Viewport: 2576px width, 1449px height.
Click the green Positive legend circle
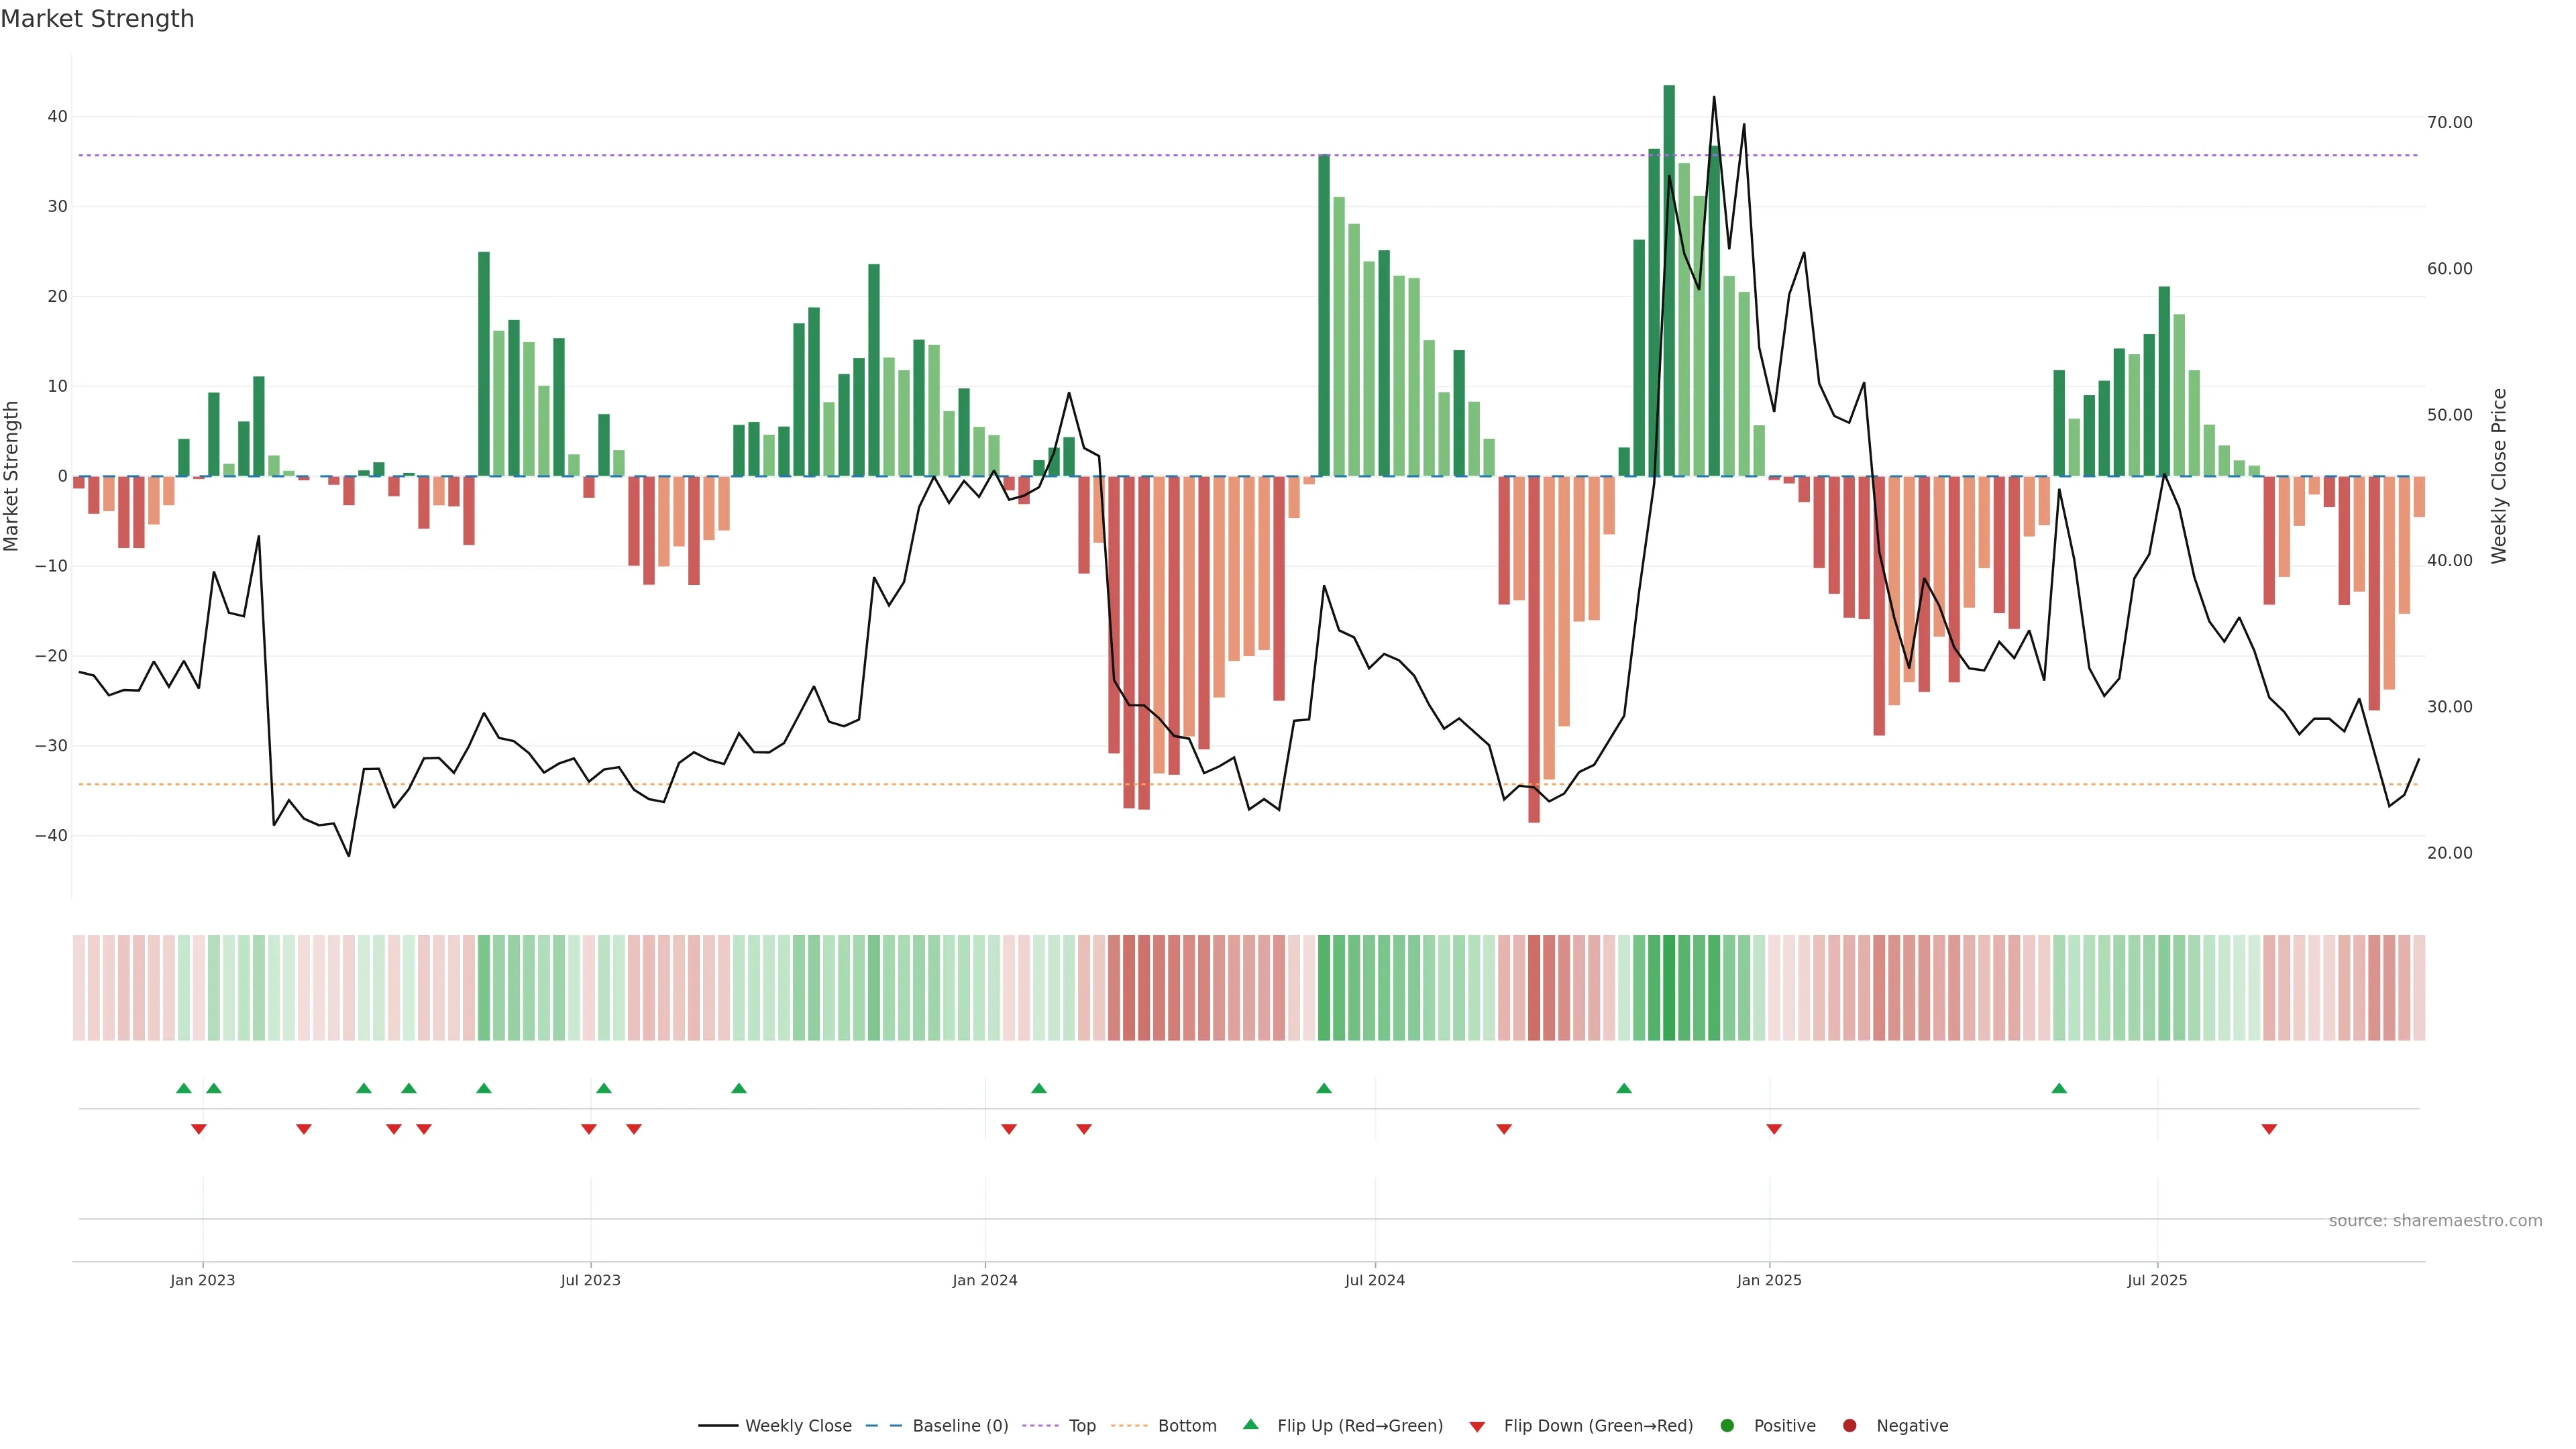coord(1727,1426)
